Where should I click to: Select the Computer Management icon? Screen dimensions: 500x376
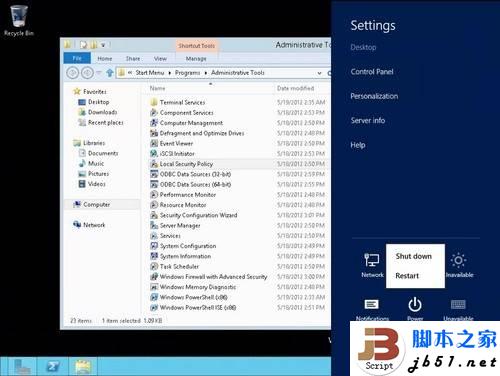[154, 123]
